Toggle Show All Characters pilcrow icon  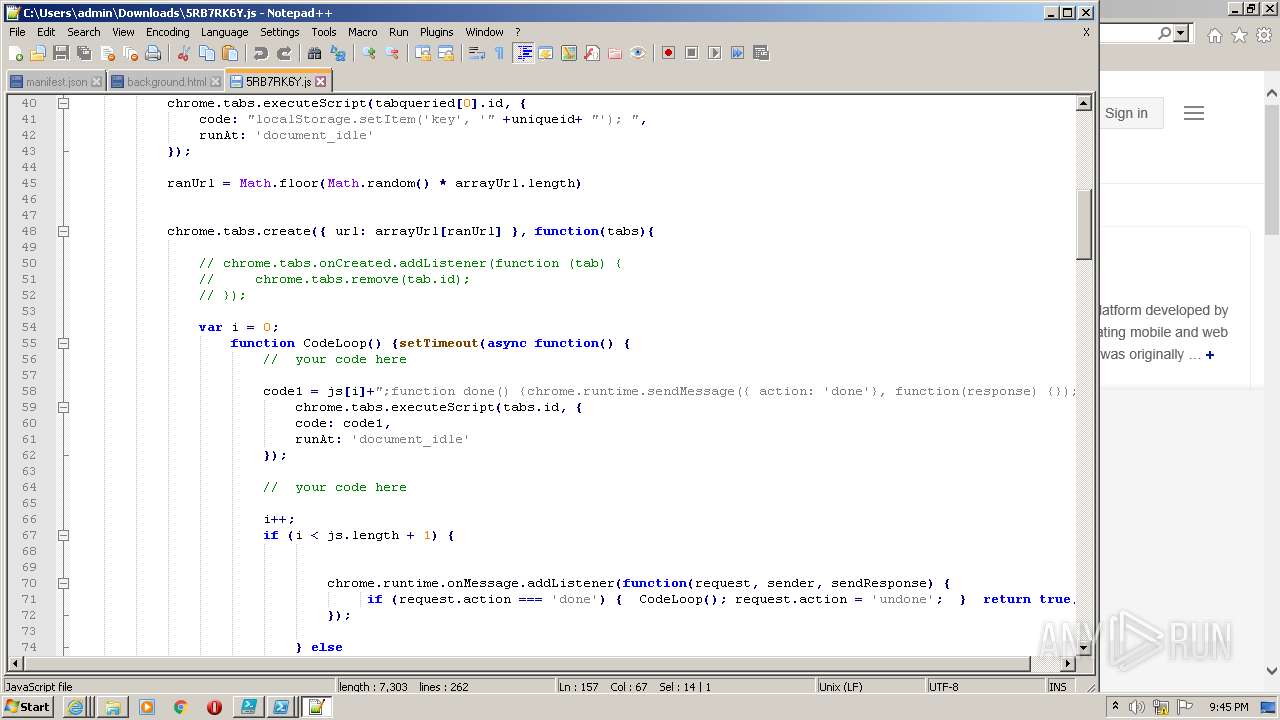tap(500, 53)
